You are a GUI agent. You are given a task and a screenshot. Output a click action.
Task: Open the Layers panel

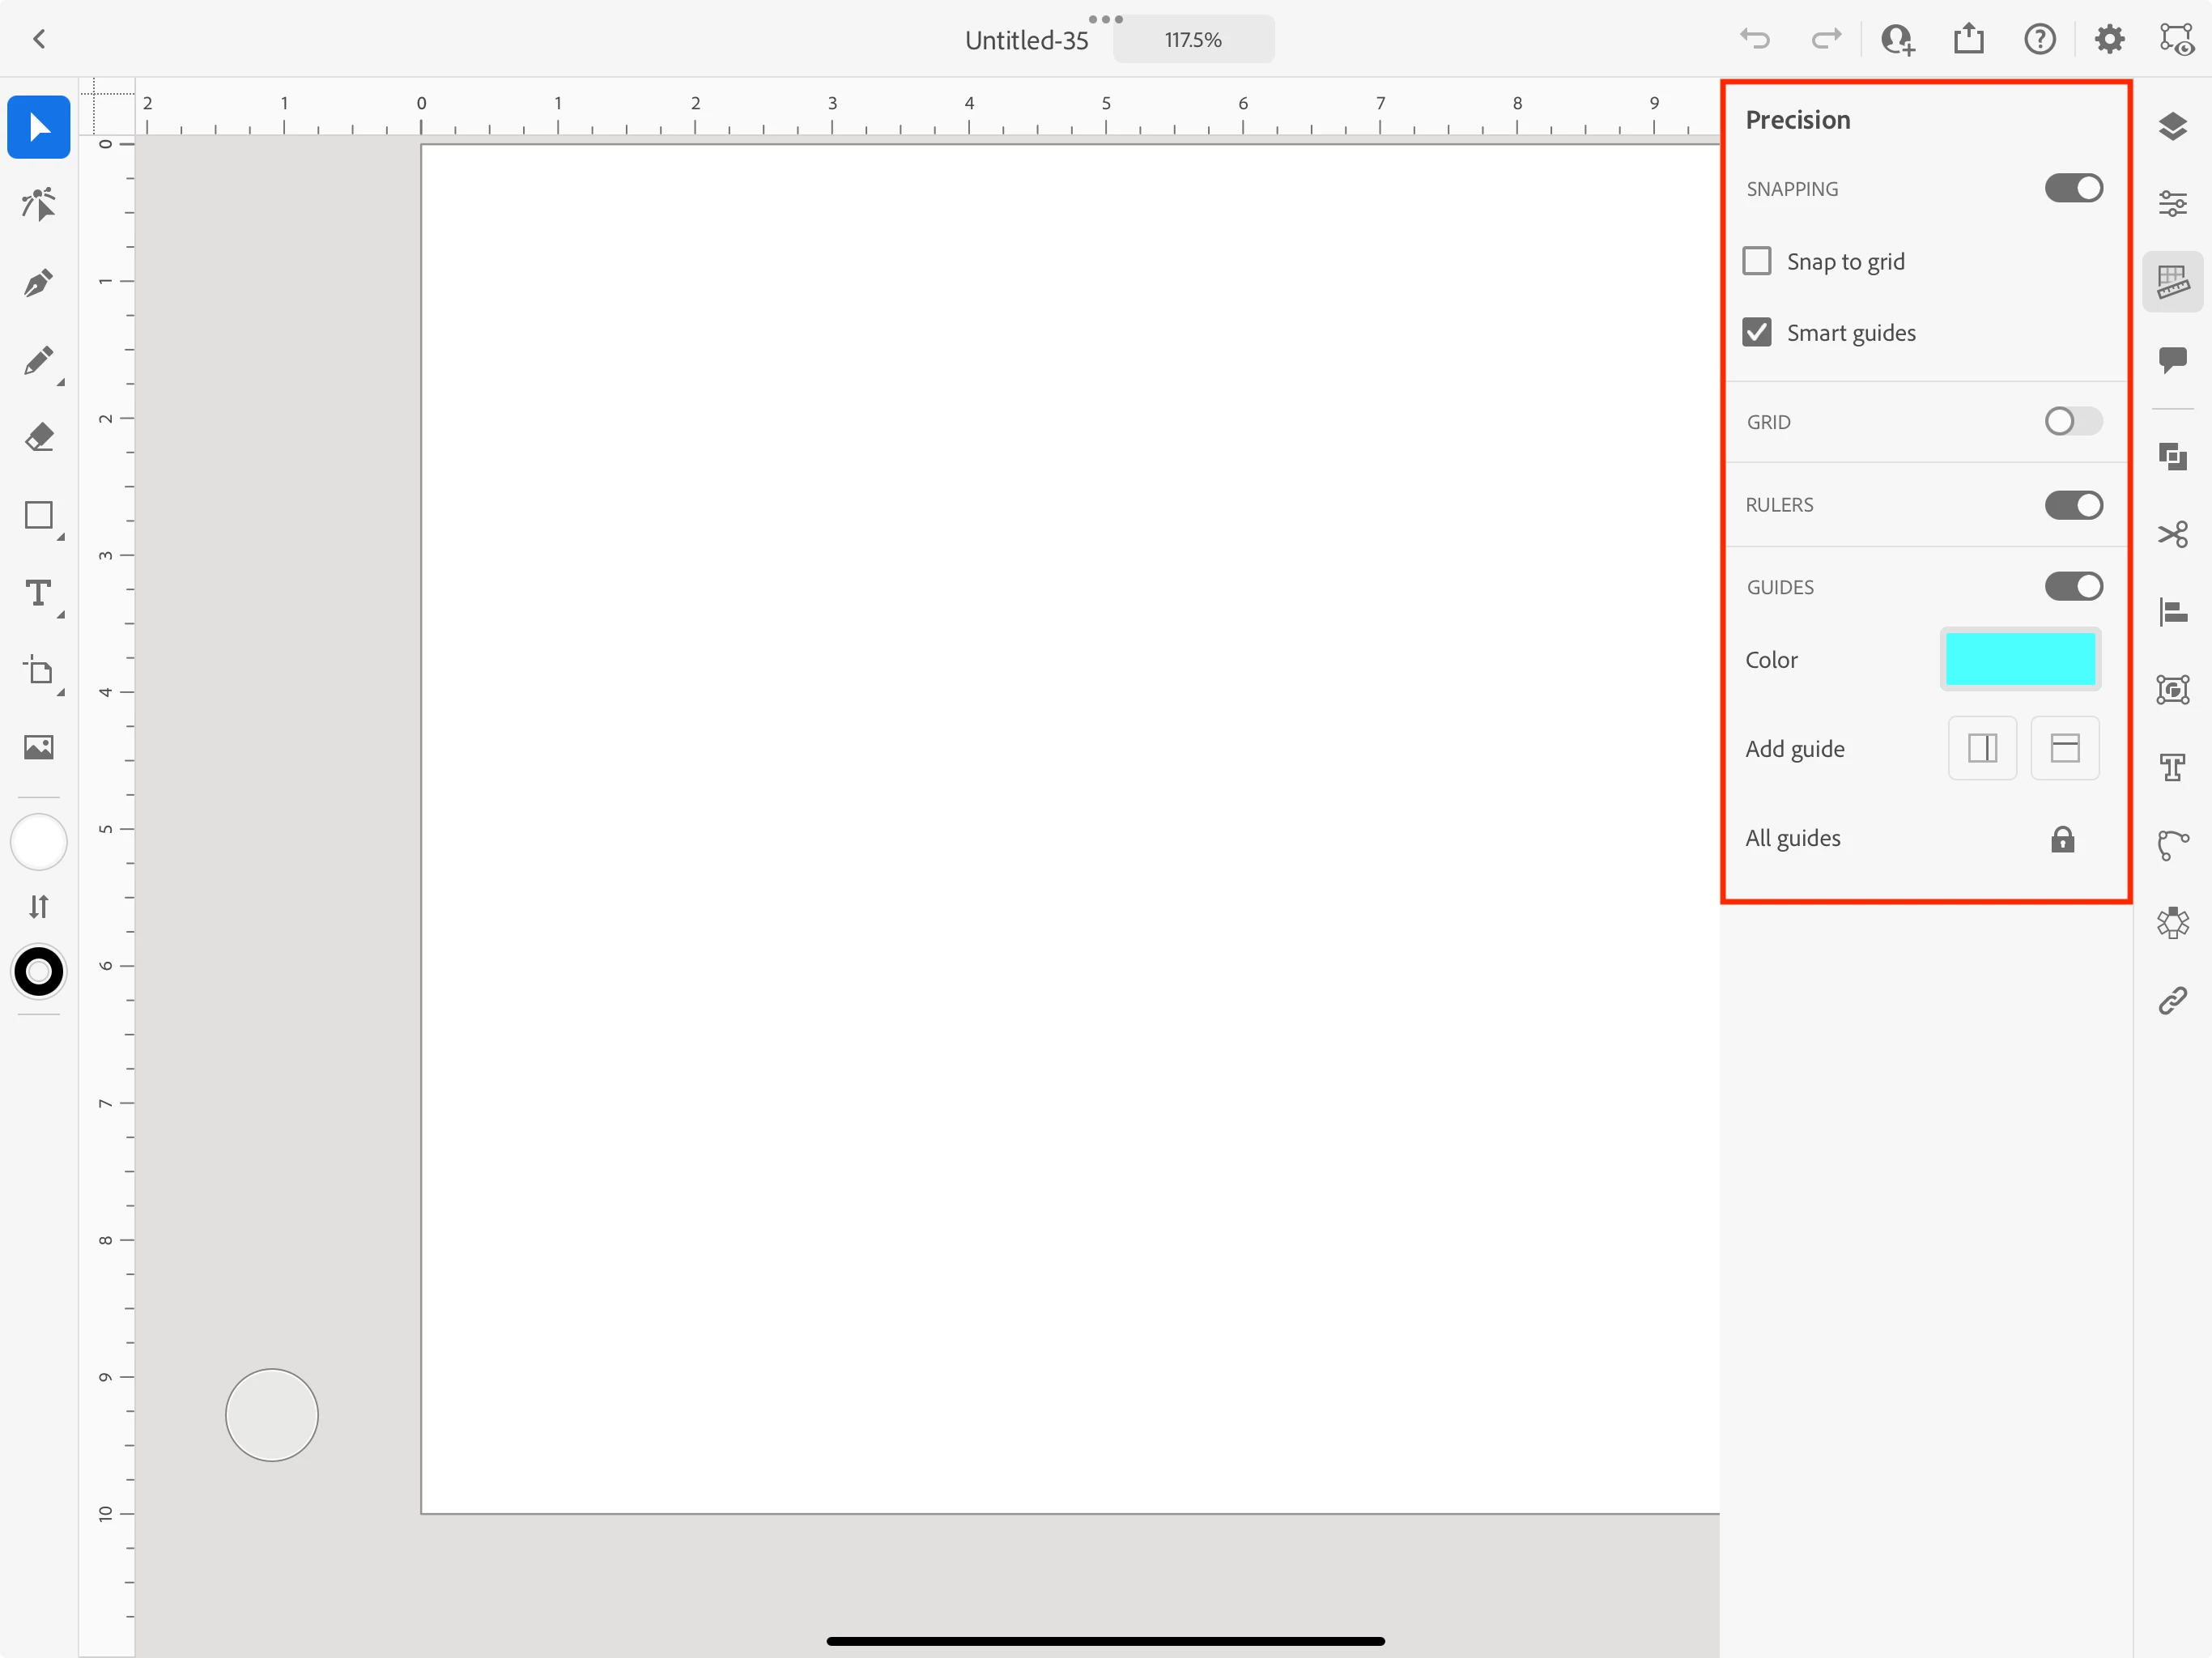[2172, 127]
